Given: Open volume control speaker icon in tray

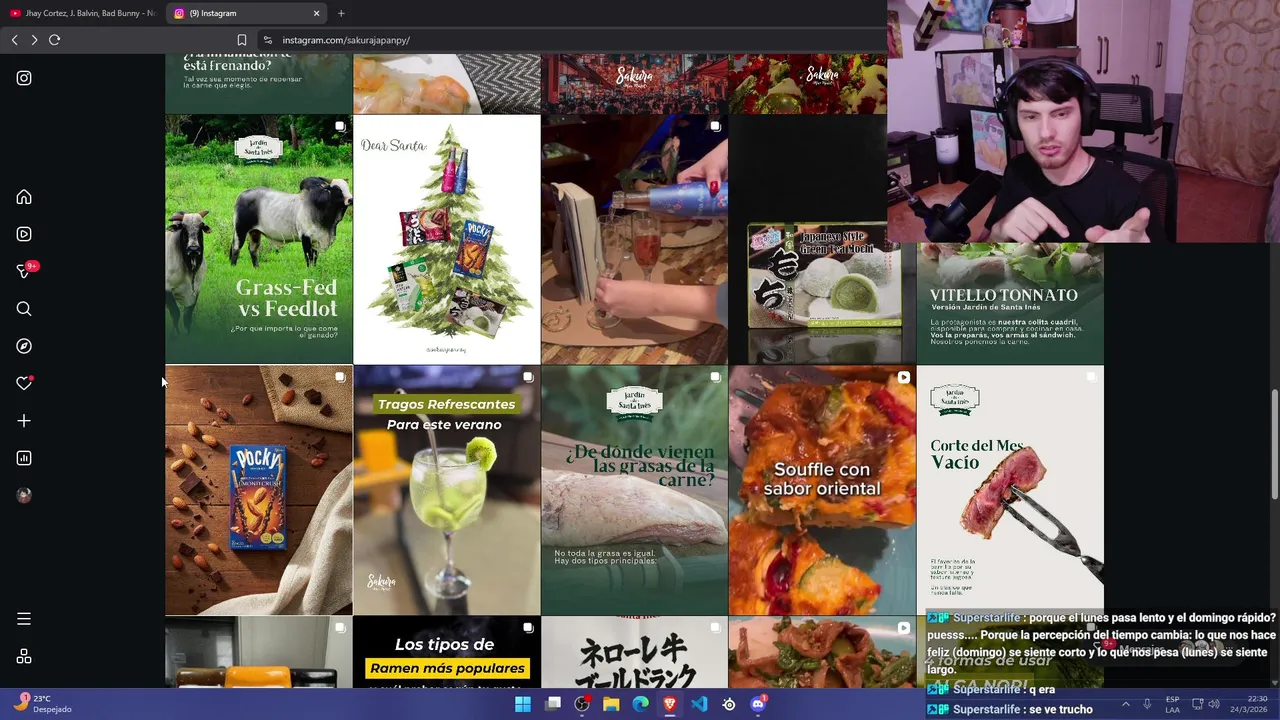Looking at the screenshot, I should (x=1214, y=704).
